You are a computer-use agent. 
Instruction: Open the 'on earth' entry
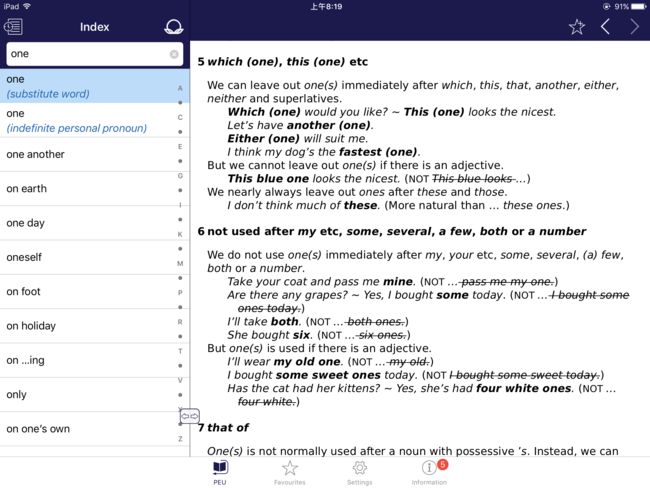point(95,189)
